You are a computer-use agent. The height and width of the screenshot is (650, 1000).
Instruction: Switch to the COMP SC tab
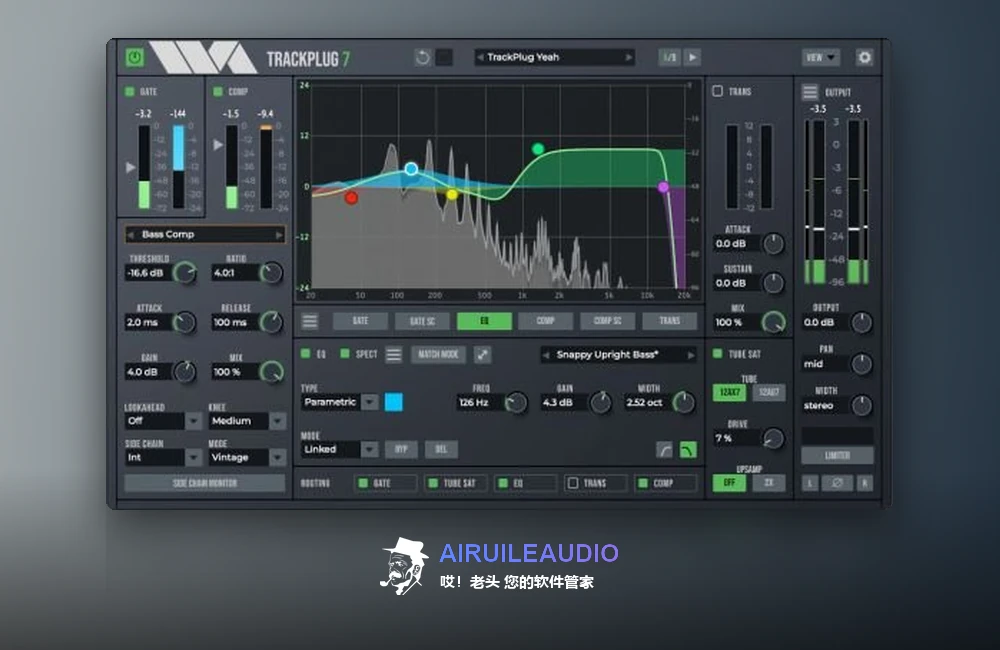pyautogui.click(x=608, y=321)
